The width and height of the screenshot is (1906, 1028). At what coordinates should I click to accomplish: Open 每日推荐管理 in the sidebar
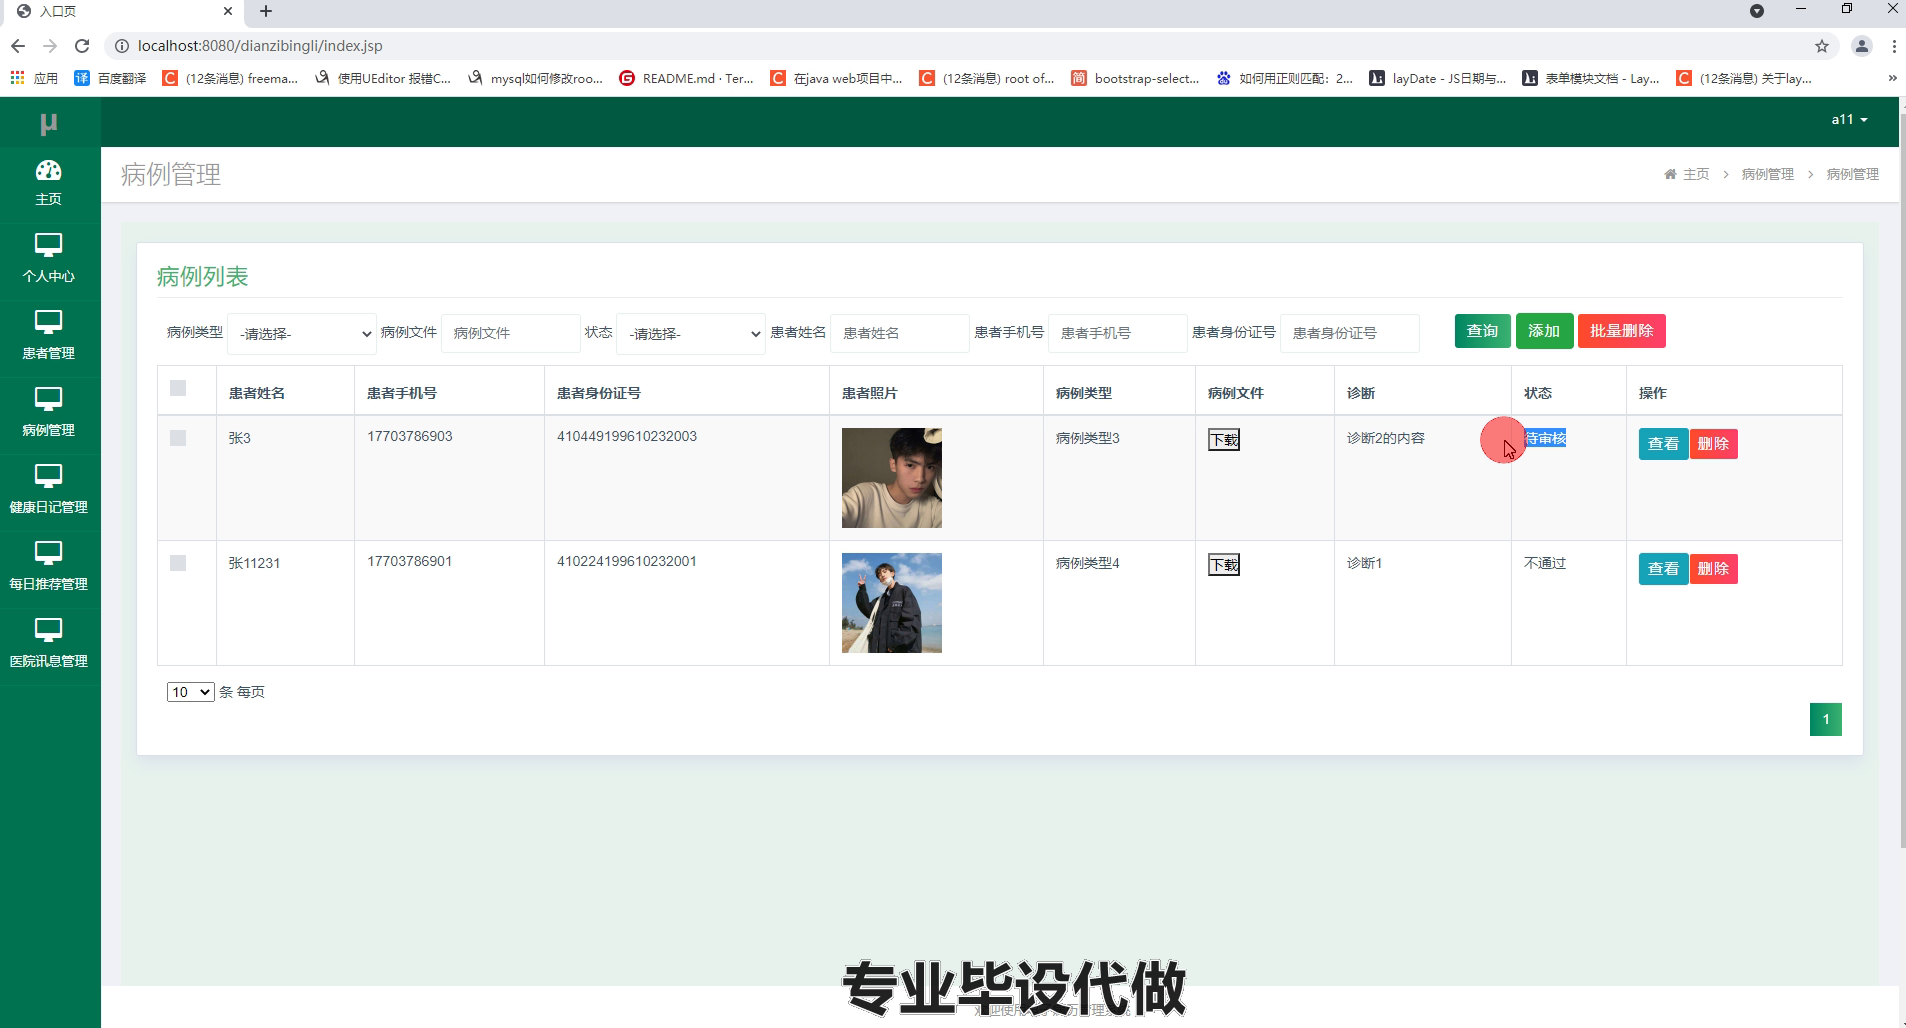48,567
